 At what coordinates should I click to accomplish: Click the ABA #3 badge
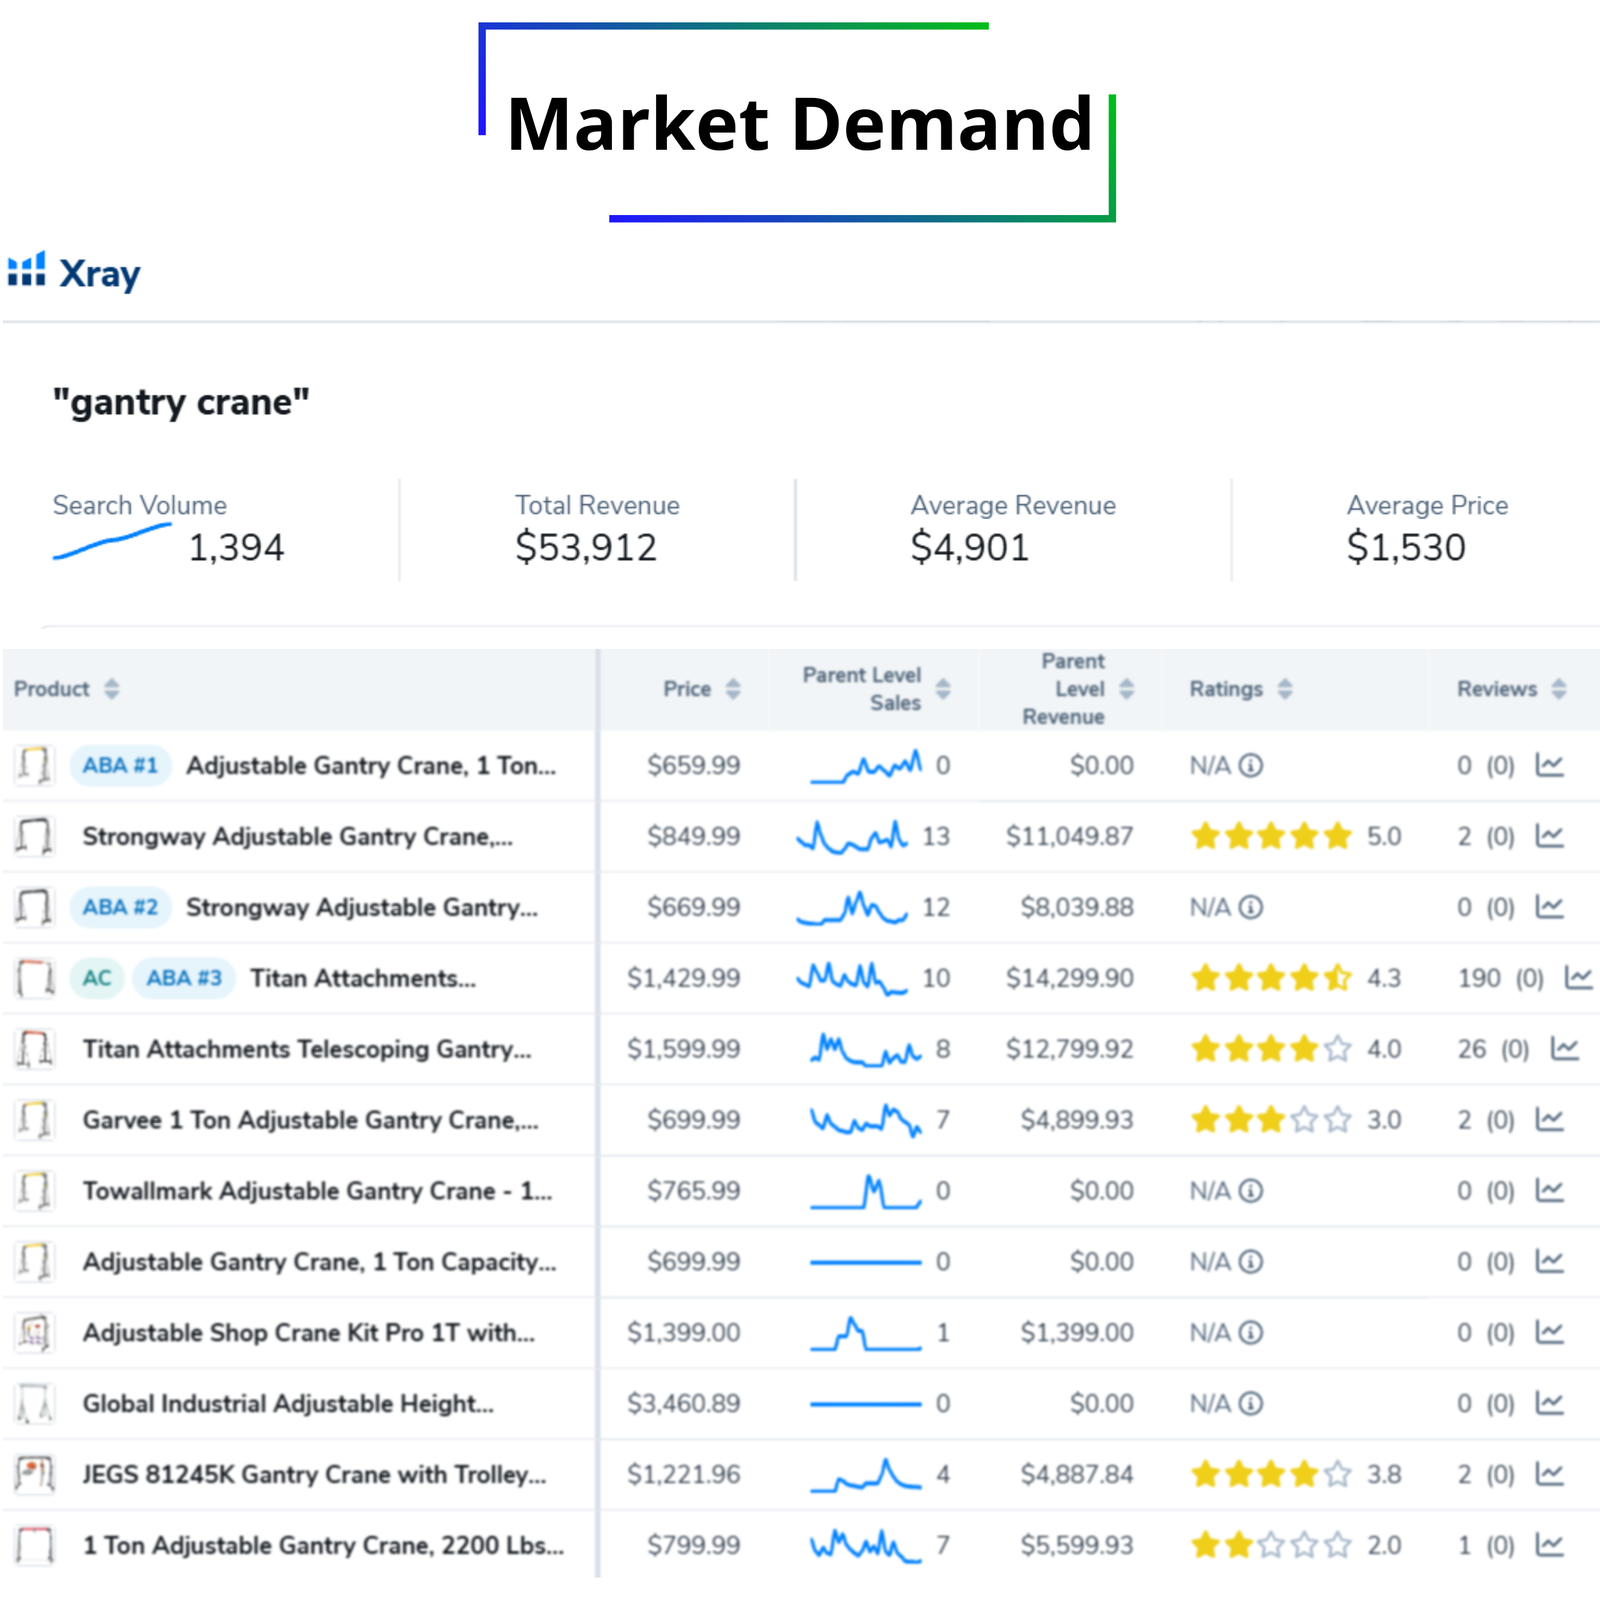(184, 978)
